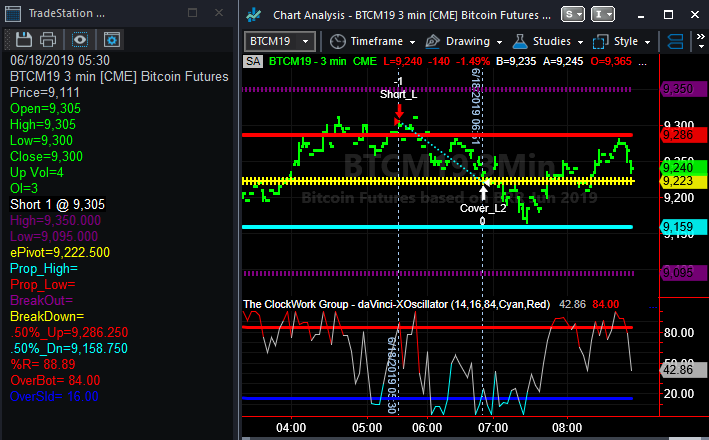Click the %R= 88.89 row
The image size is (709, 440).
[x=43, y=364]
